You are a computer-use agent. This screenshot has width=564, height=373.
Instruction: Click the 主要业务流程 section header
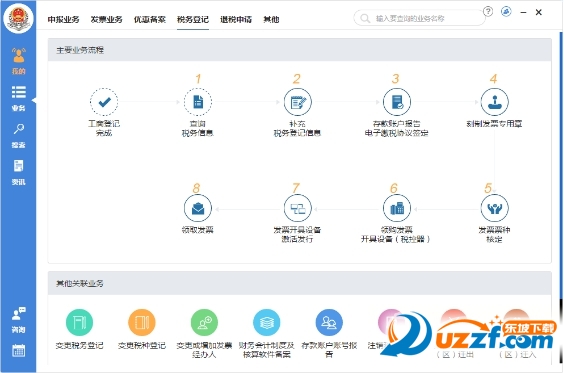click(x=299, y=50)
